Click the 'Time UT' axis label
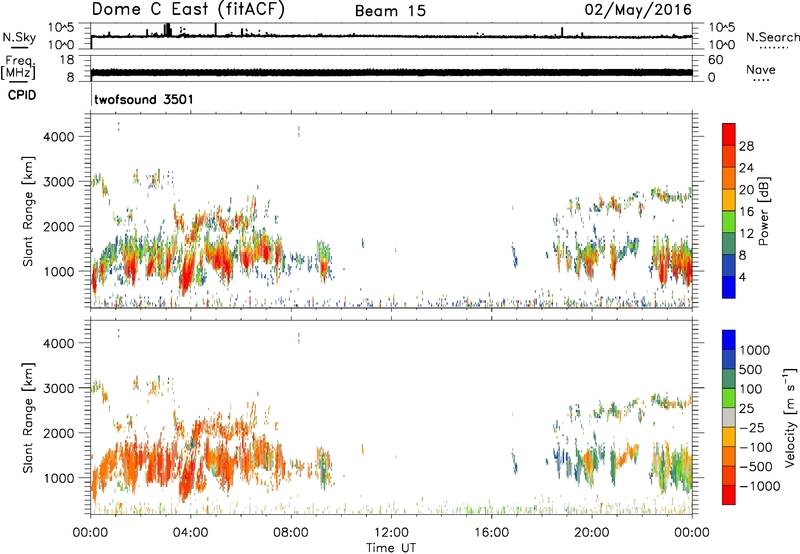Viewport: 800px width, 554px height. point(391,548)
